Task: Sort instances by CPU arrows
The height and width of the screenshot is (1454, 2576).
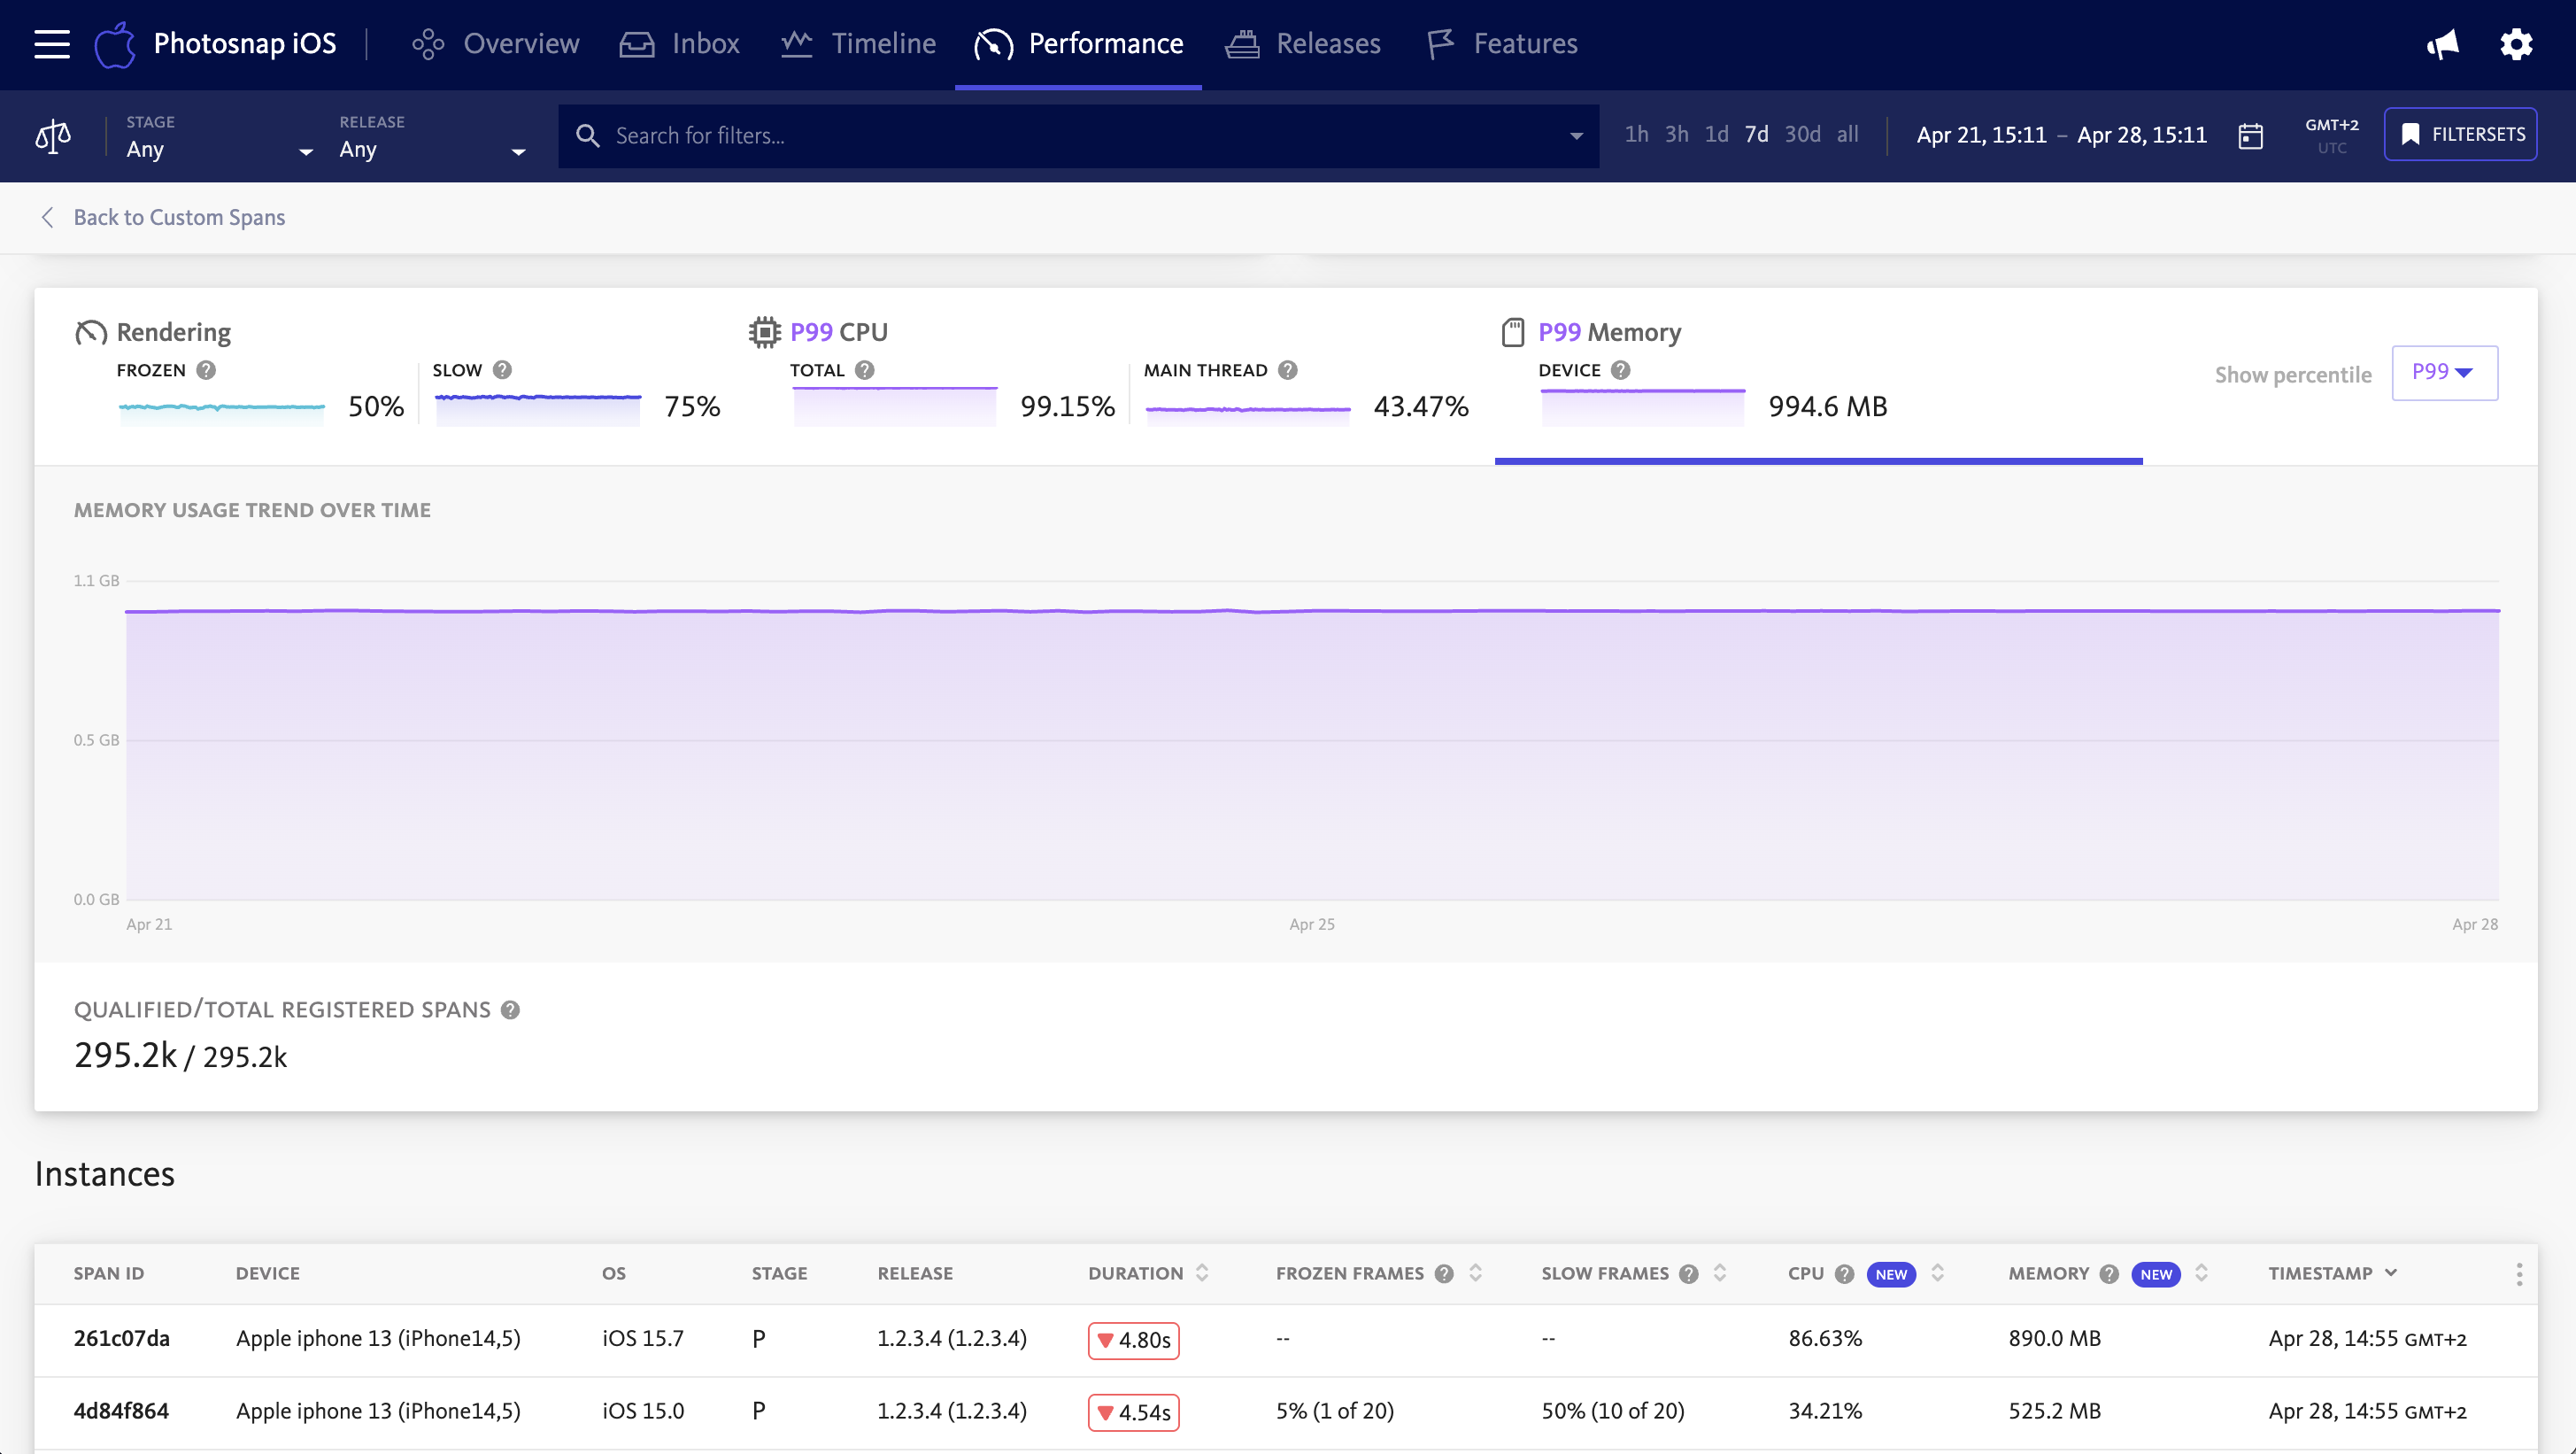Action: (1937, 1273)
